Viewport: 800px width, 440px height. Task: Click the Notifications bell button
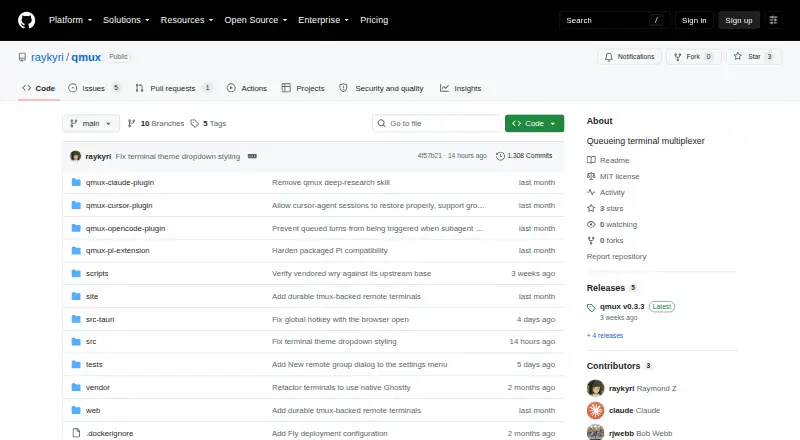point(630,57)
